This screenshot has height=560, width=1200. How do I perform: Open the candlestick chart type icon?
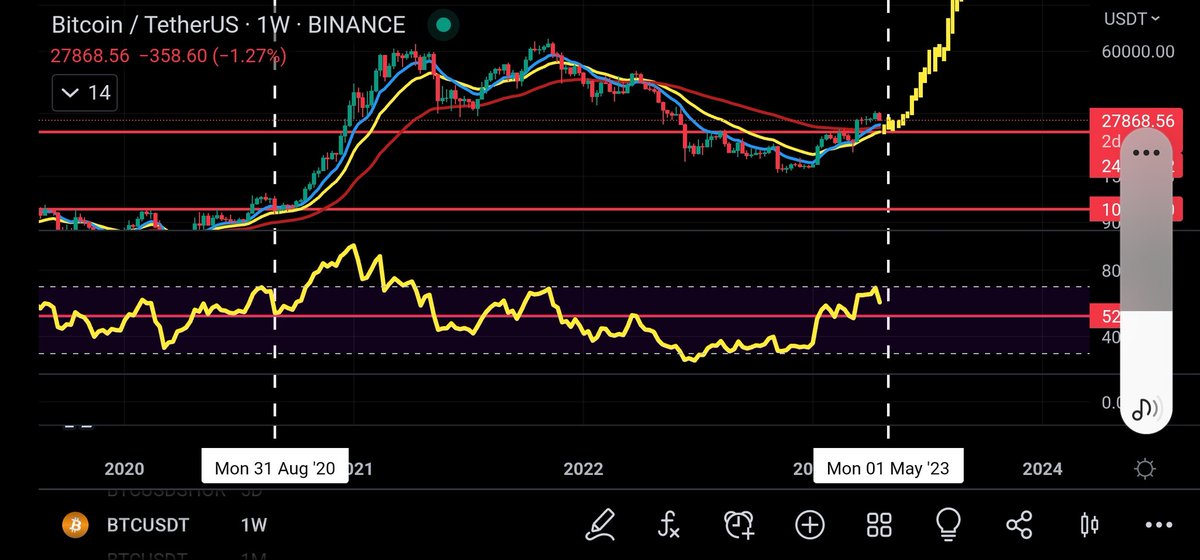[1089, 523]
